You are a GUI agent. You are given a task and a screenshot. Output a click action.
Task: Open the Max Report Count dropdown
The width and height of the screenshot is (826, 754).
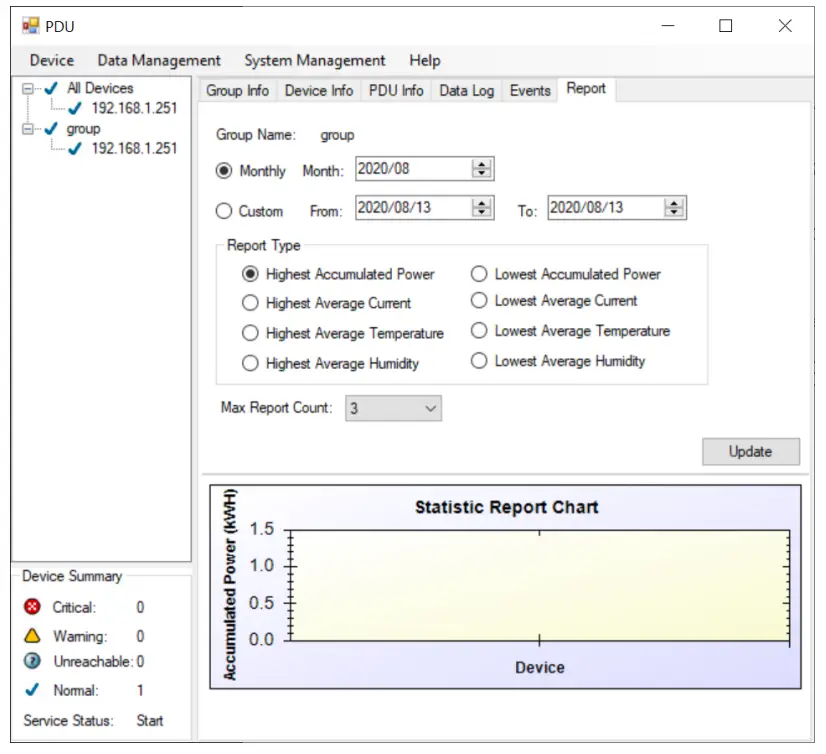393,408
